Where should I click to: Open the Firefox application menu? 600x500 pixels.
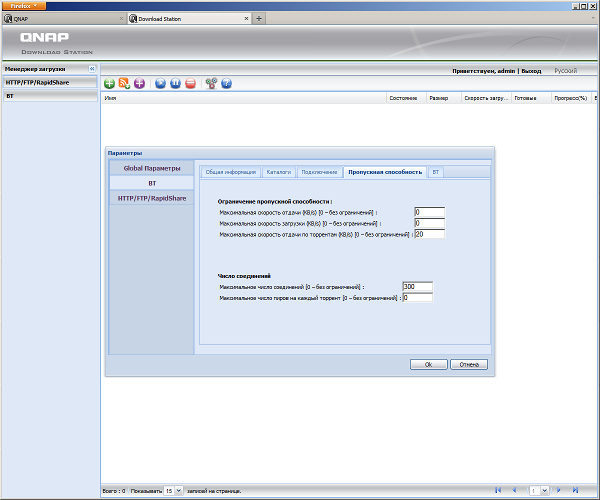[24, 6]
